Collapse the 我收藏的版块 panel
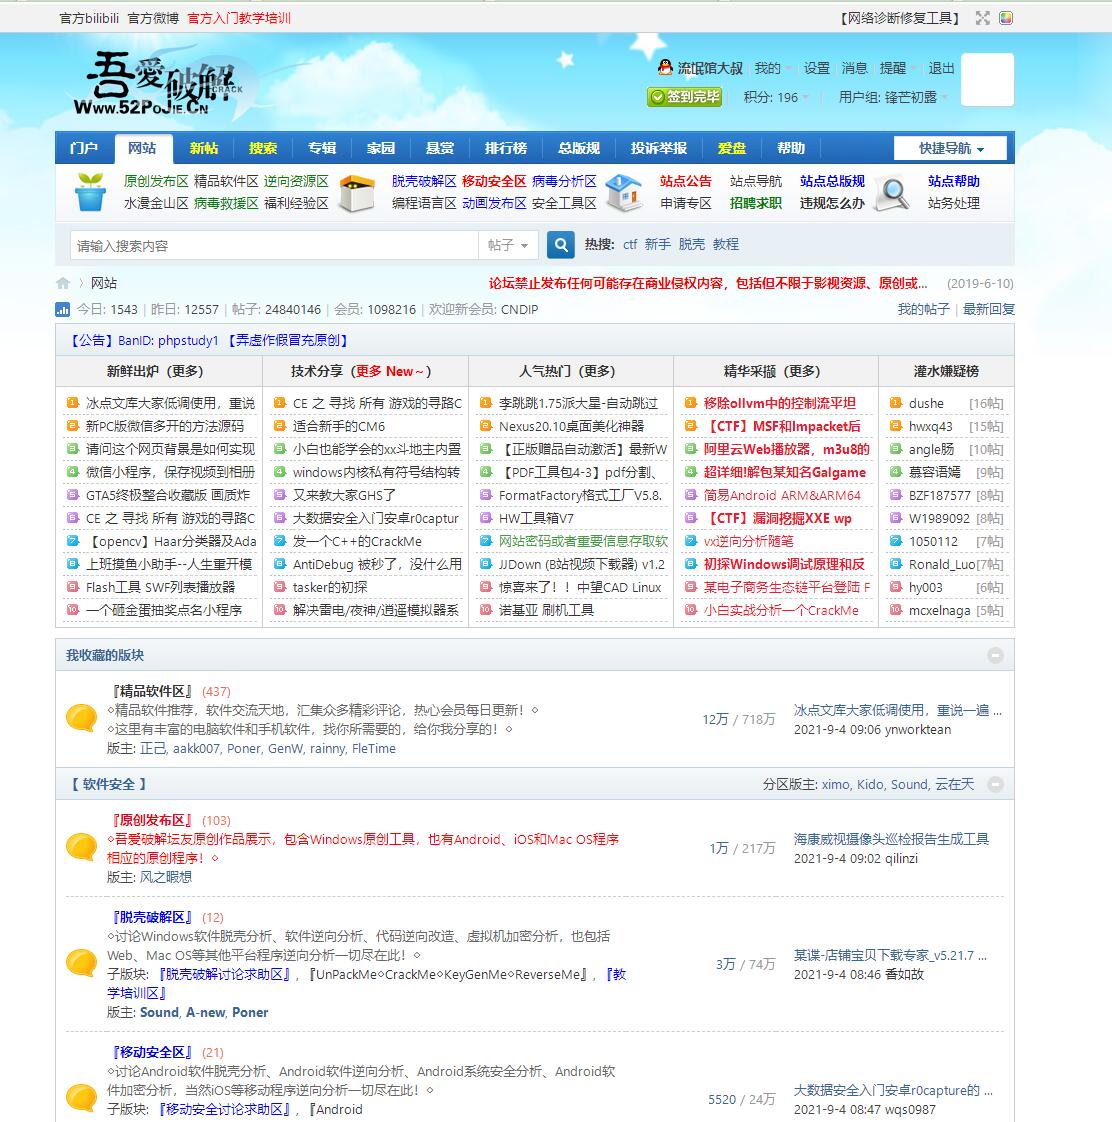Screen dimensions: 1112x1122 click(x=994, y=655)
